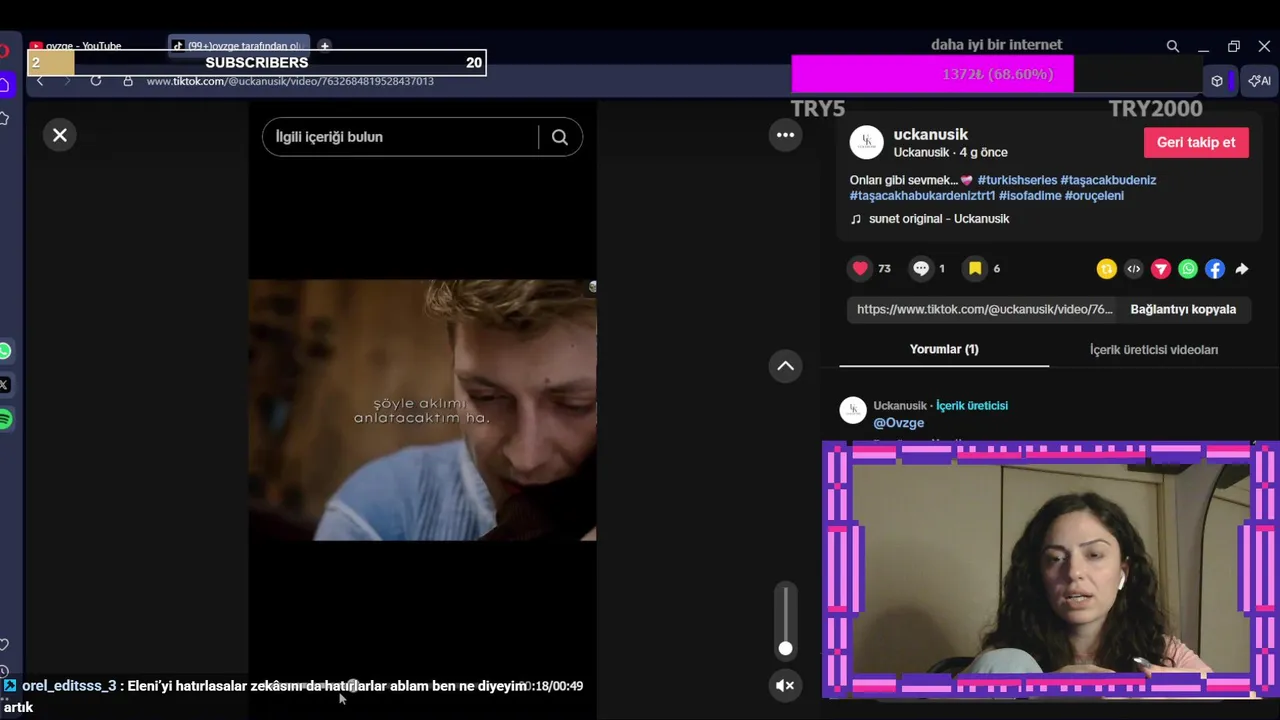Open the Opera menu logo
1280x720 pixels.
[4, 51]
